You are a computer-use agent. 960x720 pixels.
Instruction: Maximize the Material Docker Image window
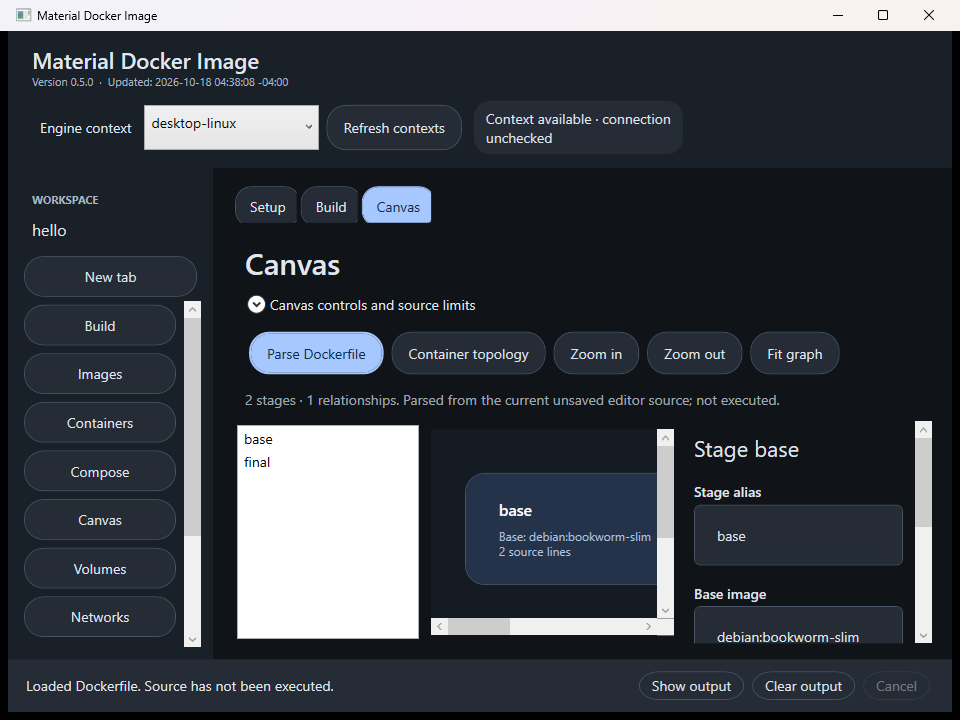click(x=883, y=15)
